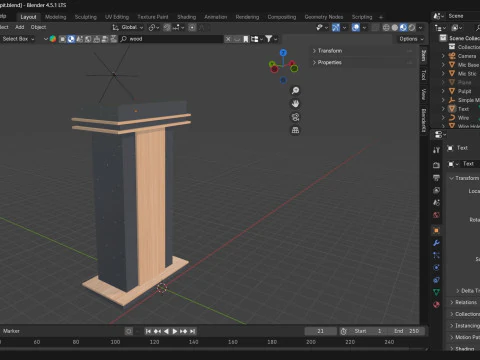
Task: Open the Object properties tab (orange square)
Action: point(436,230)
